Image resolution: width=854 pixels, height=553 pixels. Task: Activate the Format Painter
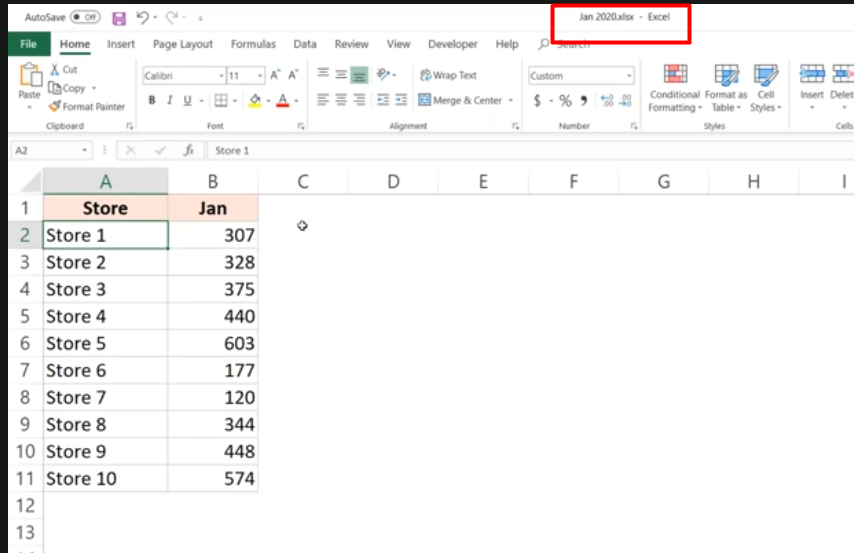point(87,107)
